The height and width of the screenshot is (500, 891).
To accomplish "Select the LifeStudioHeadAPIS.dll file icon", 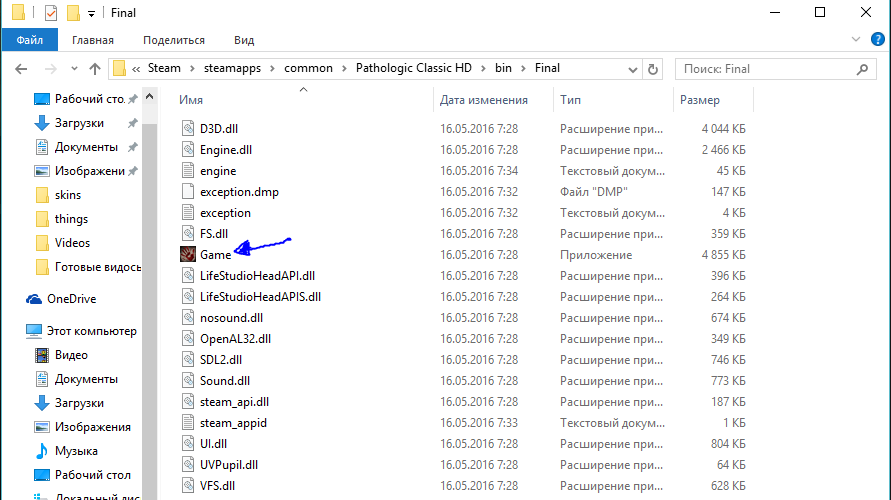I will [x=188, y=297].
